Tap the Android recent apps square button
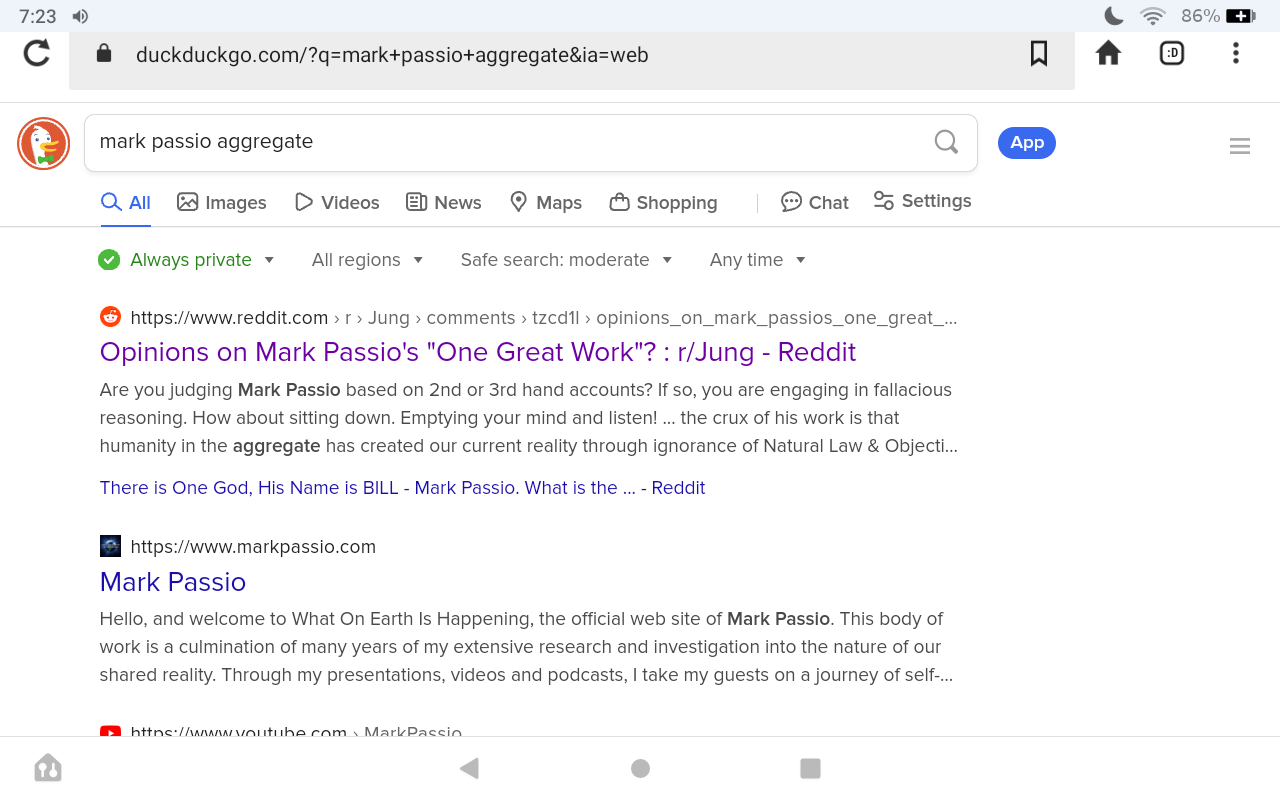The width and height of the screenshot is (1280, 800). click(x=810, y=768)
